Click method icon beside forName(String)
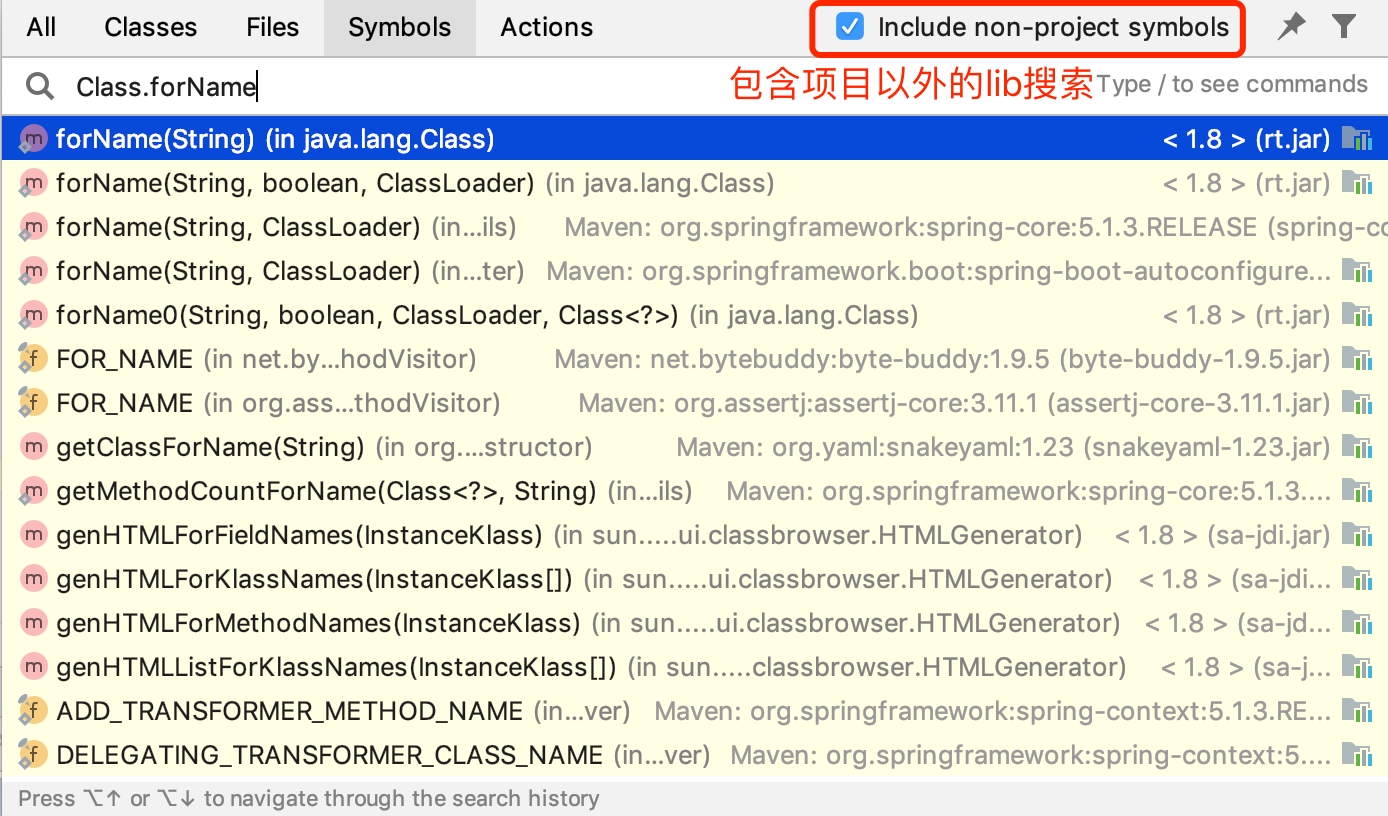1388x816 pixels. coord(33,139)
